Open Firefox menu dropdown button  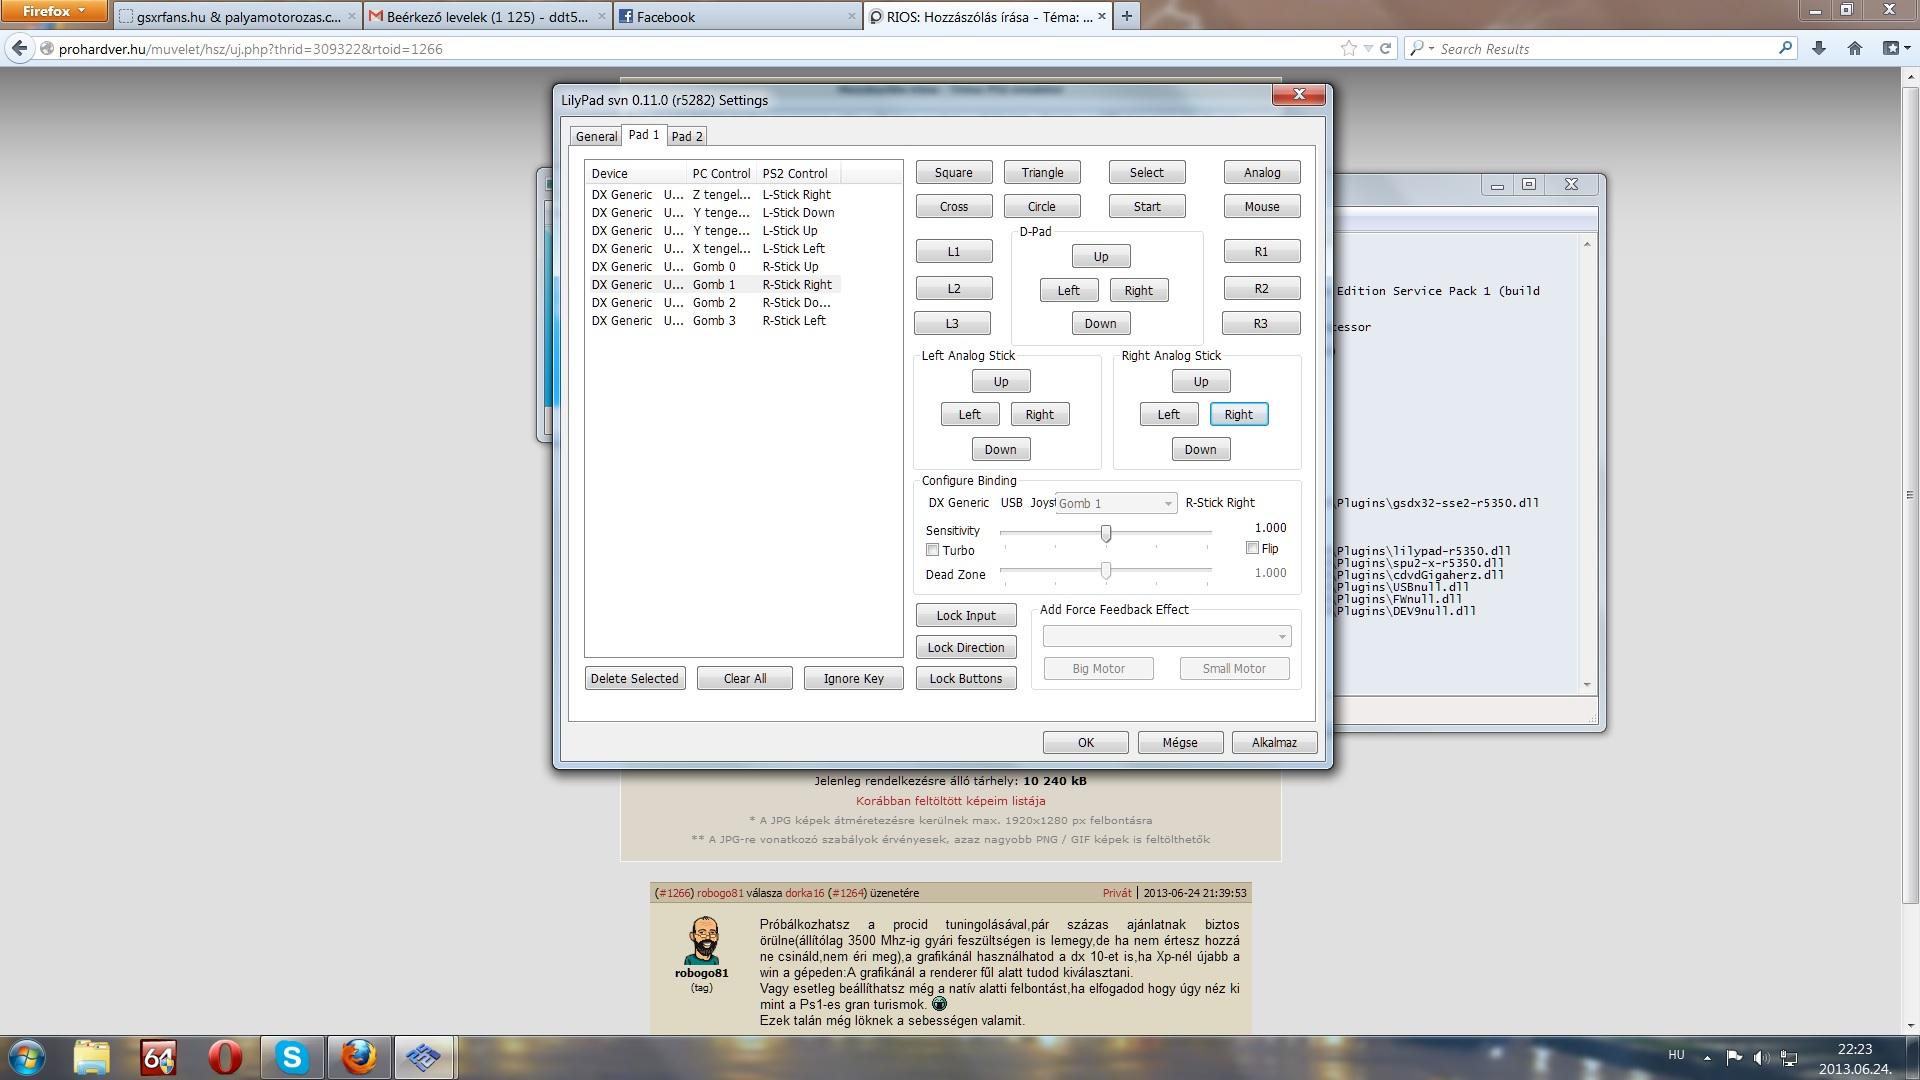point(54,11)
